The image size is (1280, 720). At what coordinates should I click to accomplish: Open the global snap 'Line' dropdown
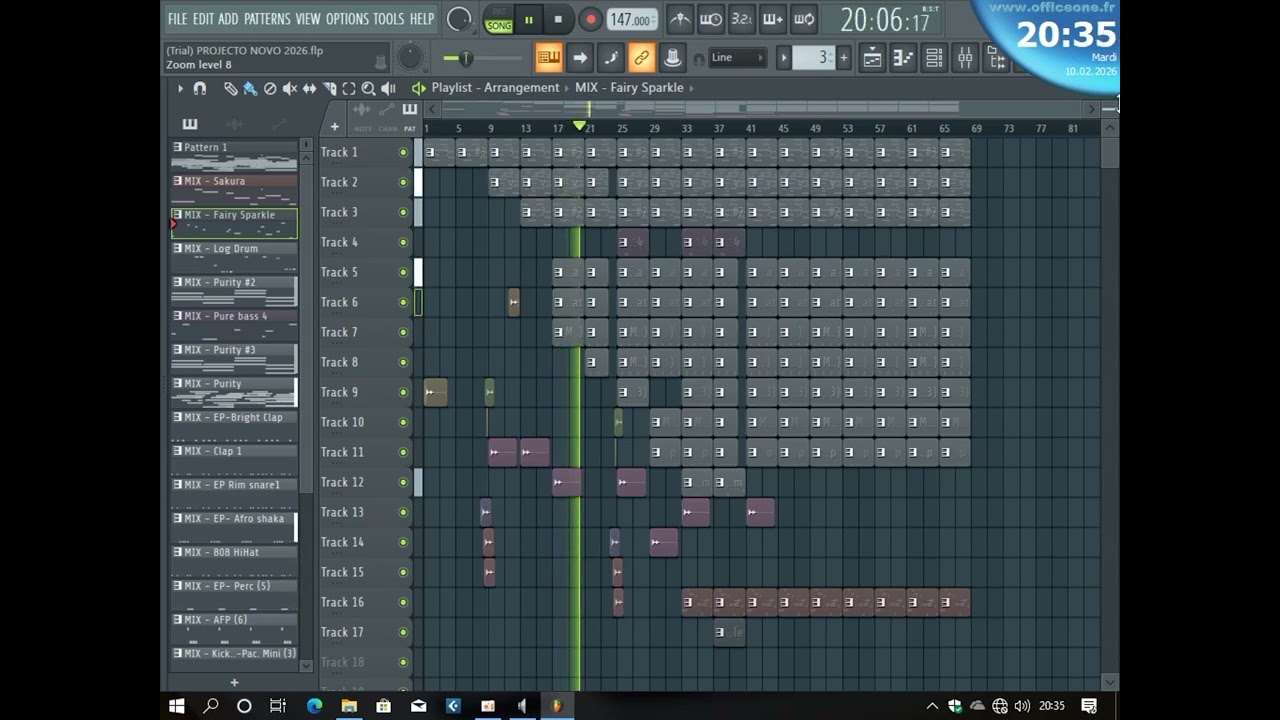(x=737, y=58)
